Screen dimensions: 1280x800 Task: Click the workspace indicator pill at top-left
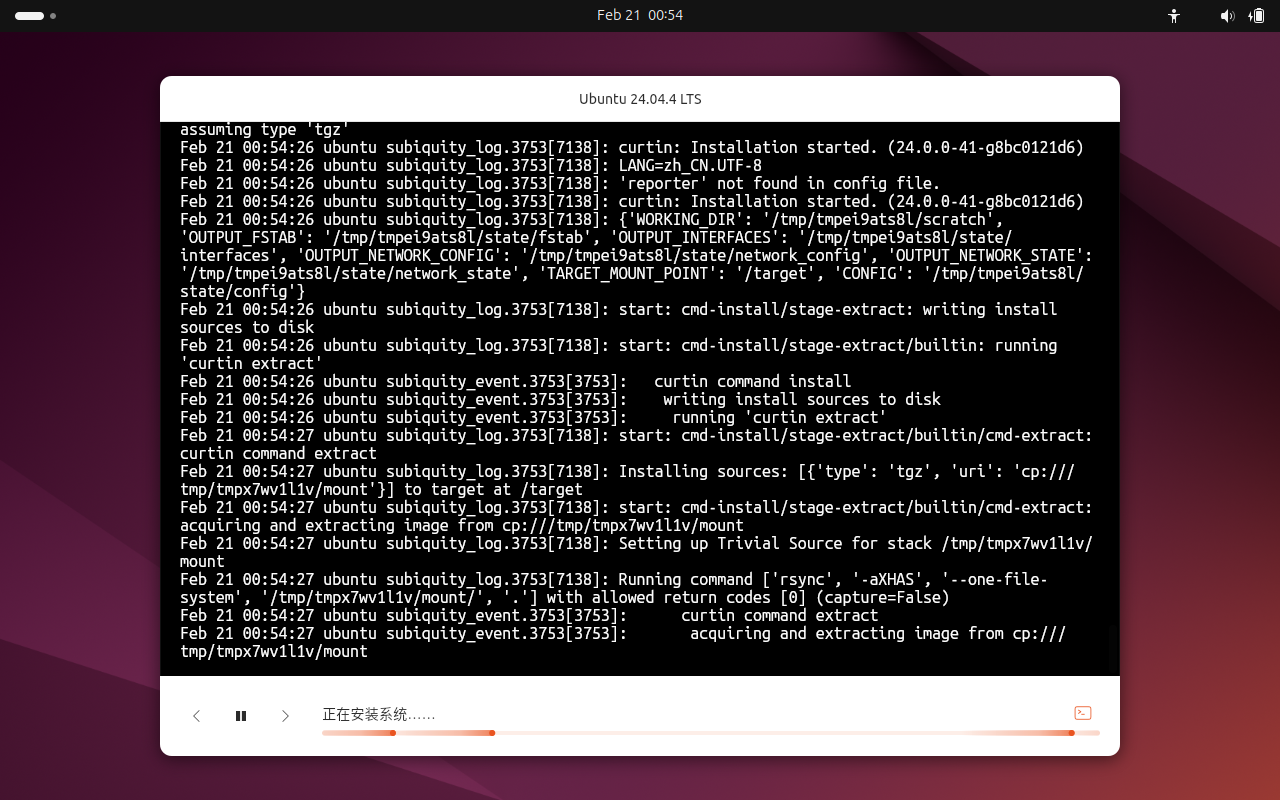coord(29,16)
